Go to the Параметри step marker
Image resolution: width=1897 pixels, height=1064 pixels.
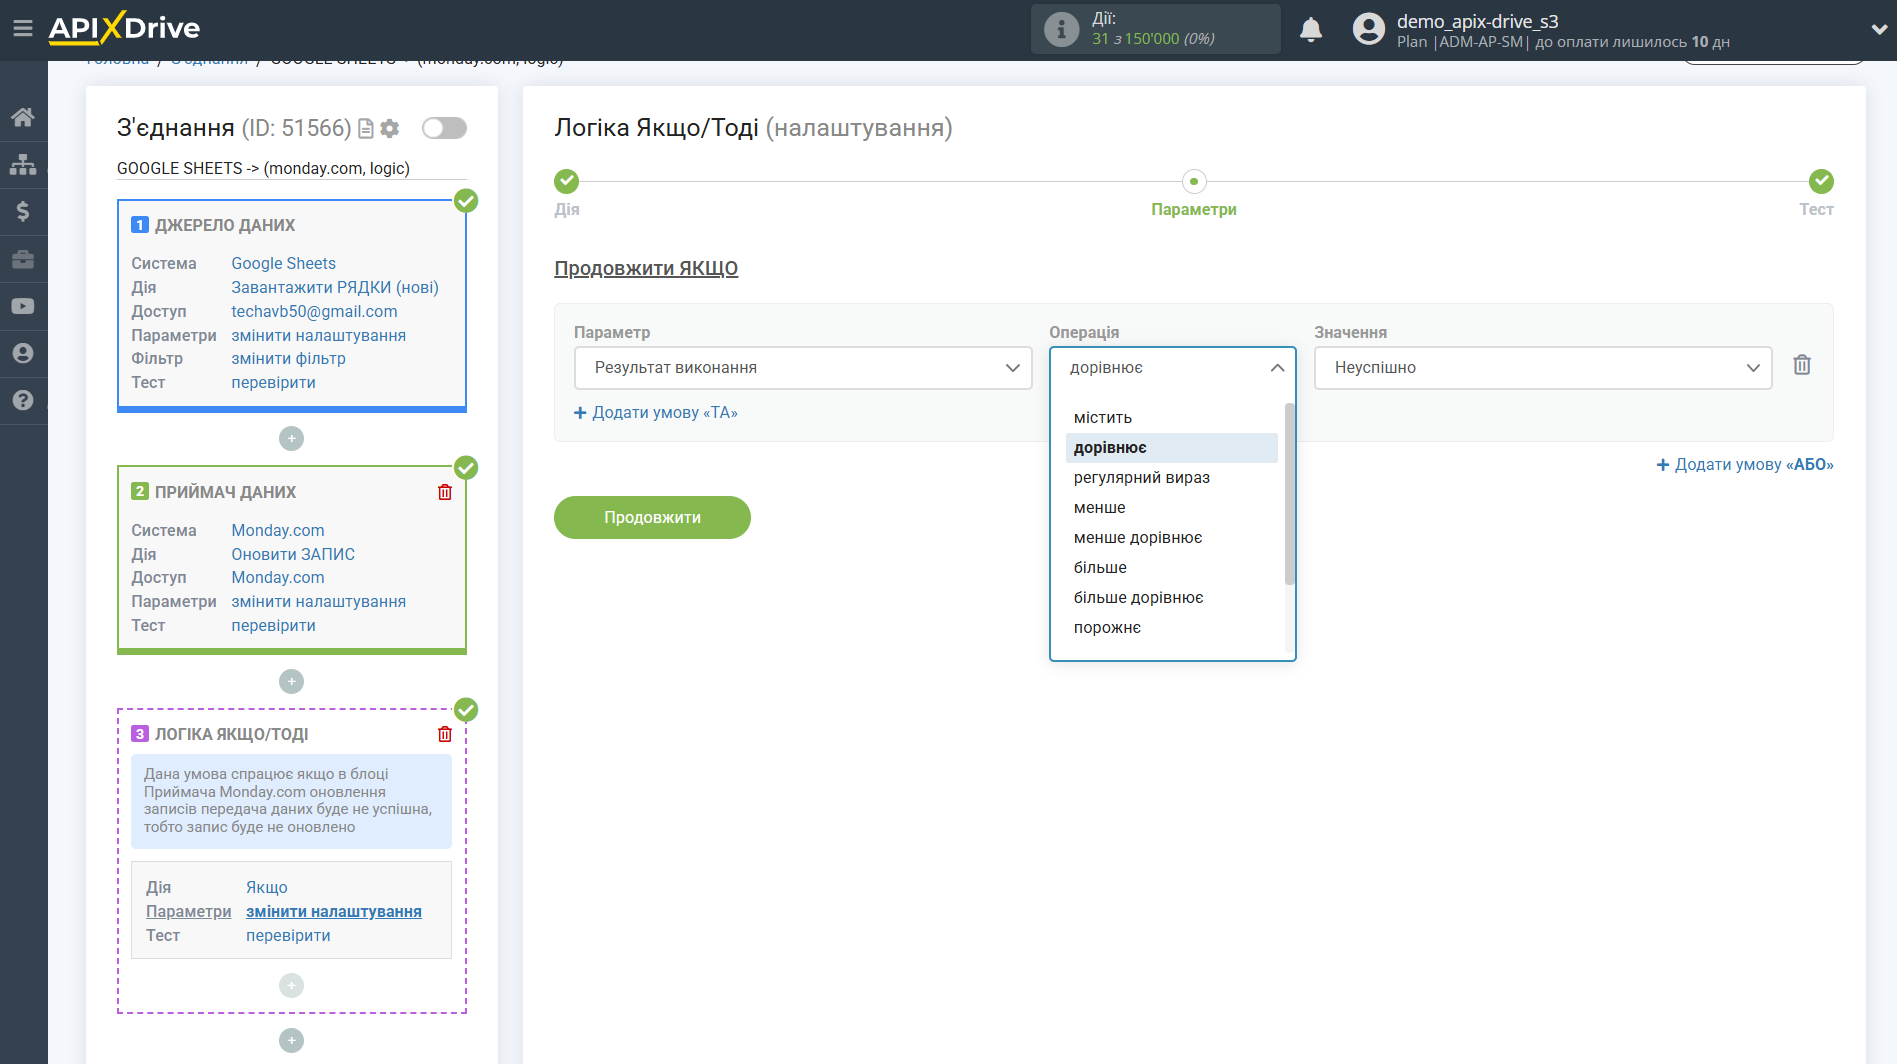(x=1194, y=181)
